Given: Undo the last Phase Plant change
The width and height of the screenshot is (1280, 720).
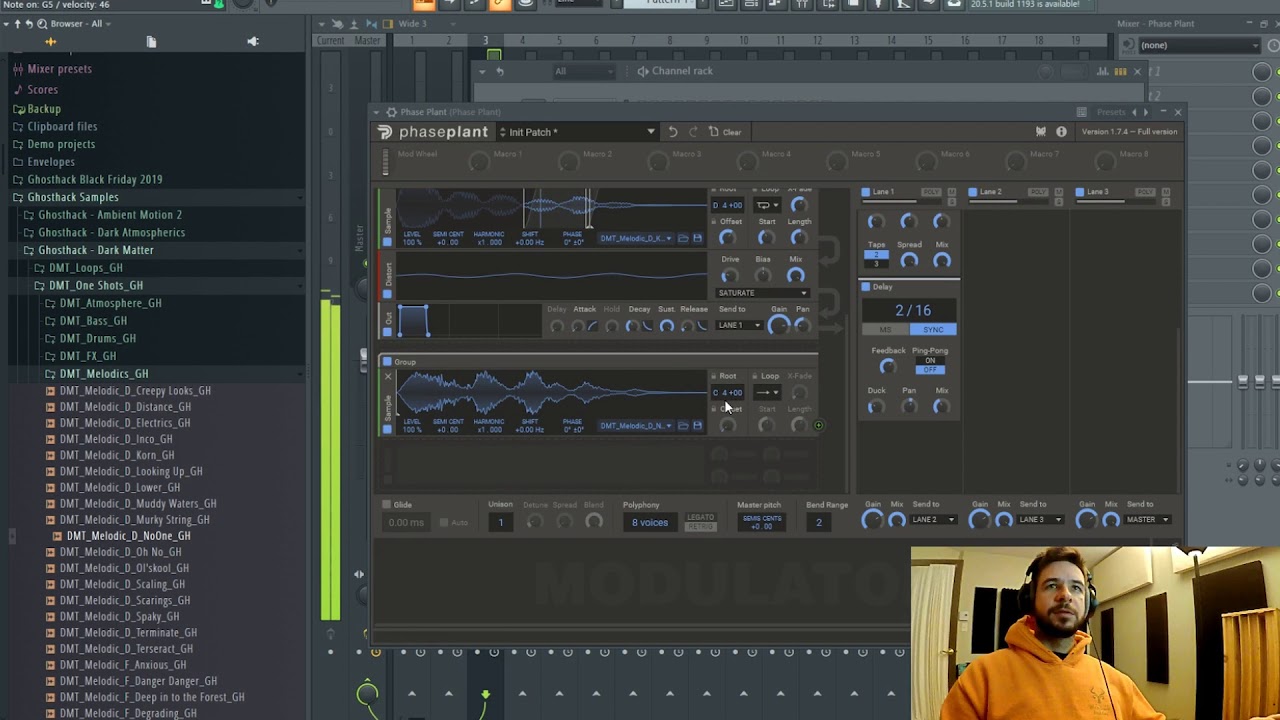Looking at the screenshot, I should click(x=673, y=132).
